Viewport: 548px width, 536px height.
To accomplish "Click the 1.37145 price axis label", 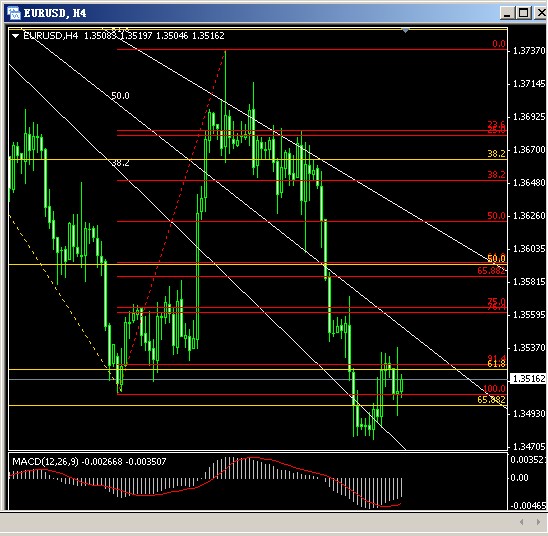I will 529,84.
